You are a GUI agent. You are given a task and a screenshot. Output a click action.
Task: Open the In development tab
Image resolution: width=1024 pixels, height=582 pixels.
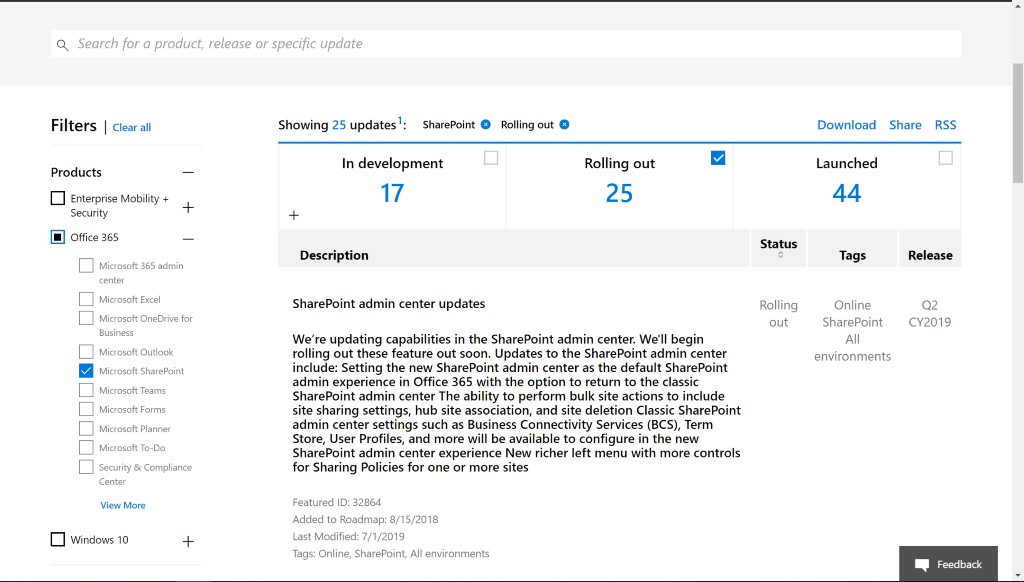(x=392, y=186)
